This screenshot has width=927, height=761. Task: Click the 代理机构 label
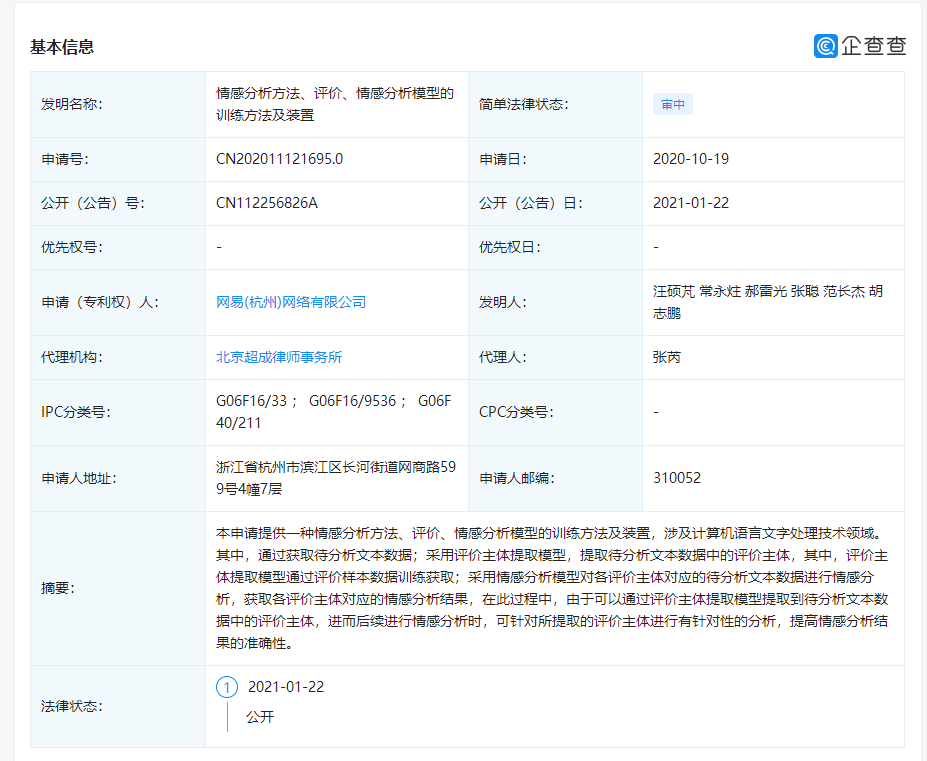(x=72, y=357)
